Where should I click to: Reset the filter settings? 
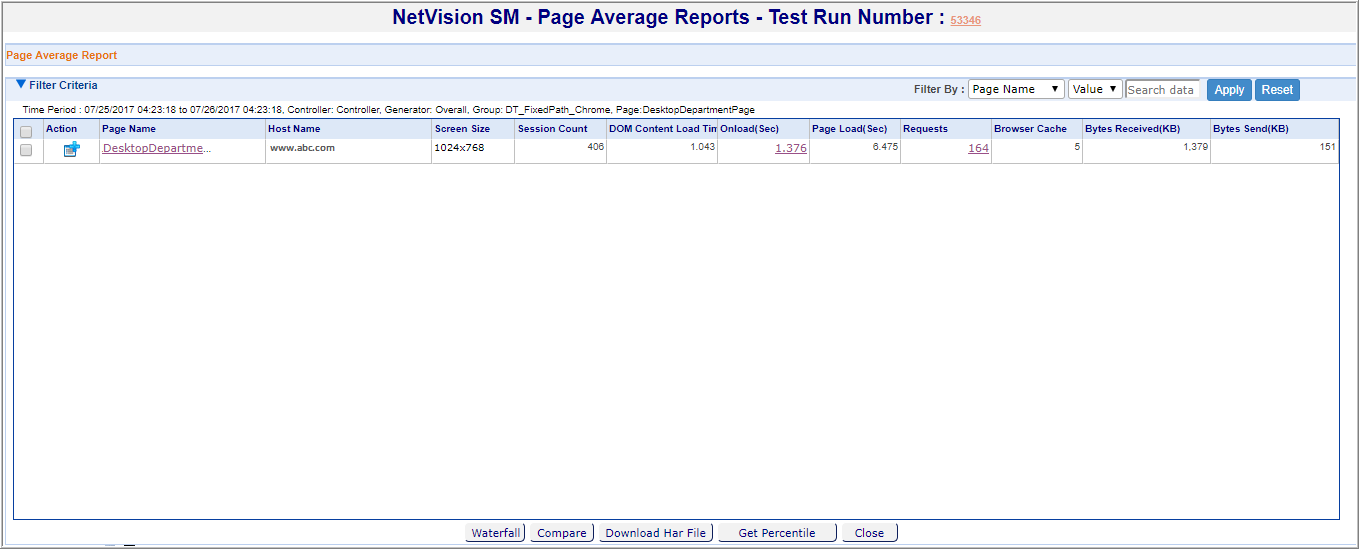(1277, 90)
